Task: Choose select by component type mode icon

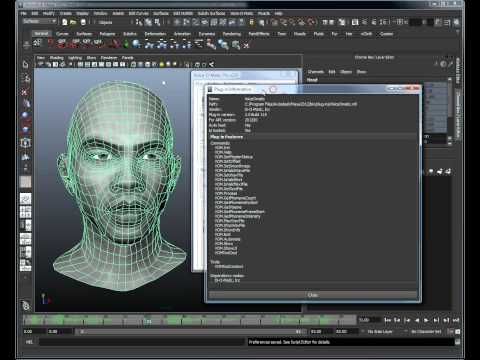Action: click(x=157, y=22)
